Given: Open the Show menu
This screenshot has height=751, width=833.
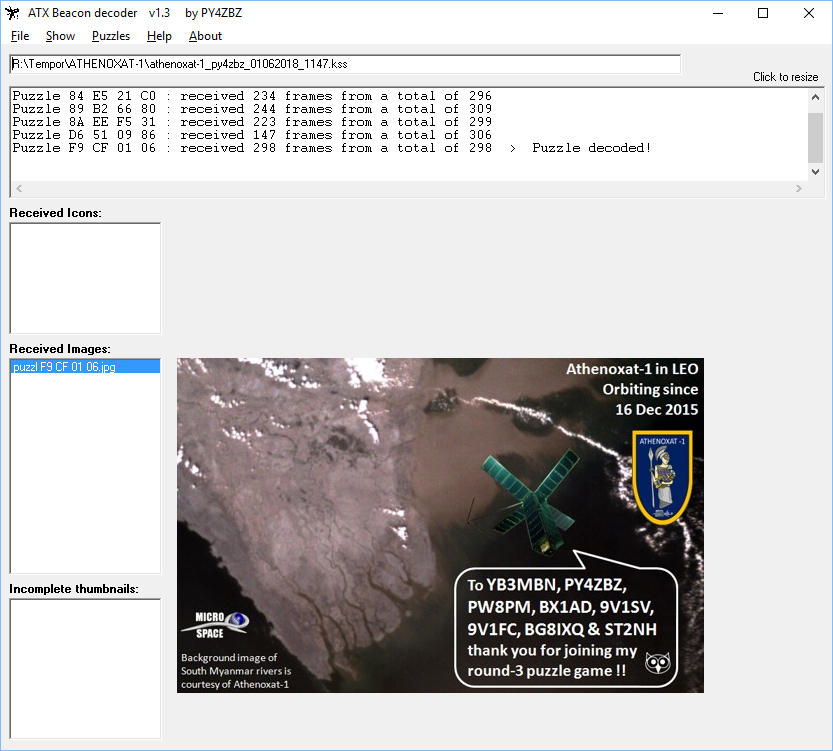Looking at the screenshot, I should 61,36.
